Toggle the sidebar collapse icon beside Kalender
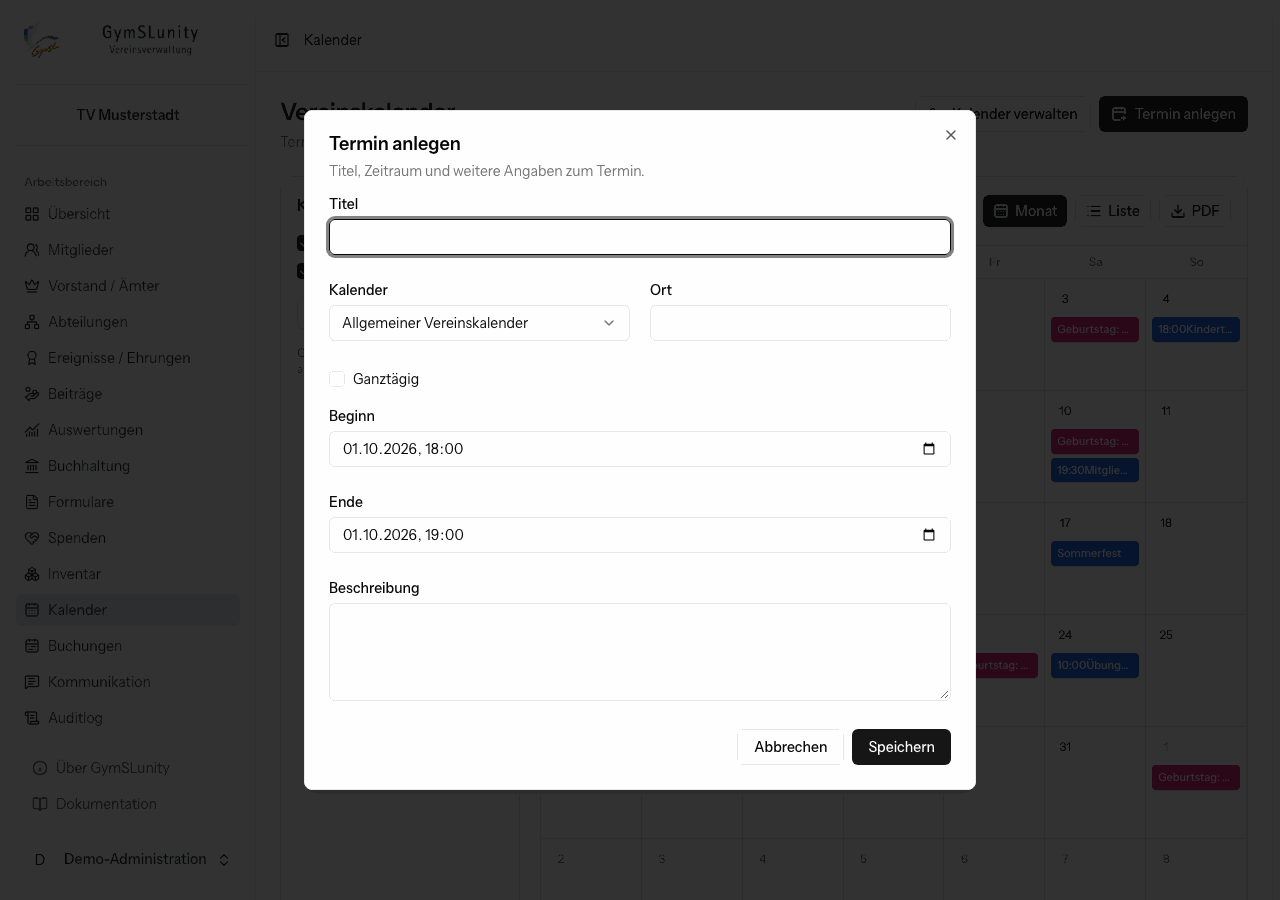1280x900 pixels. [x=282, y=40]
